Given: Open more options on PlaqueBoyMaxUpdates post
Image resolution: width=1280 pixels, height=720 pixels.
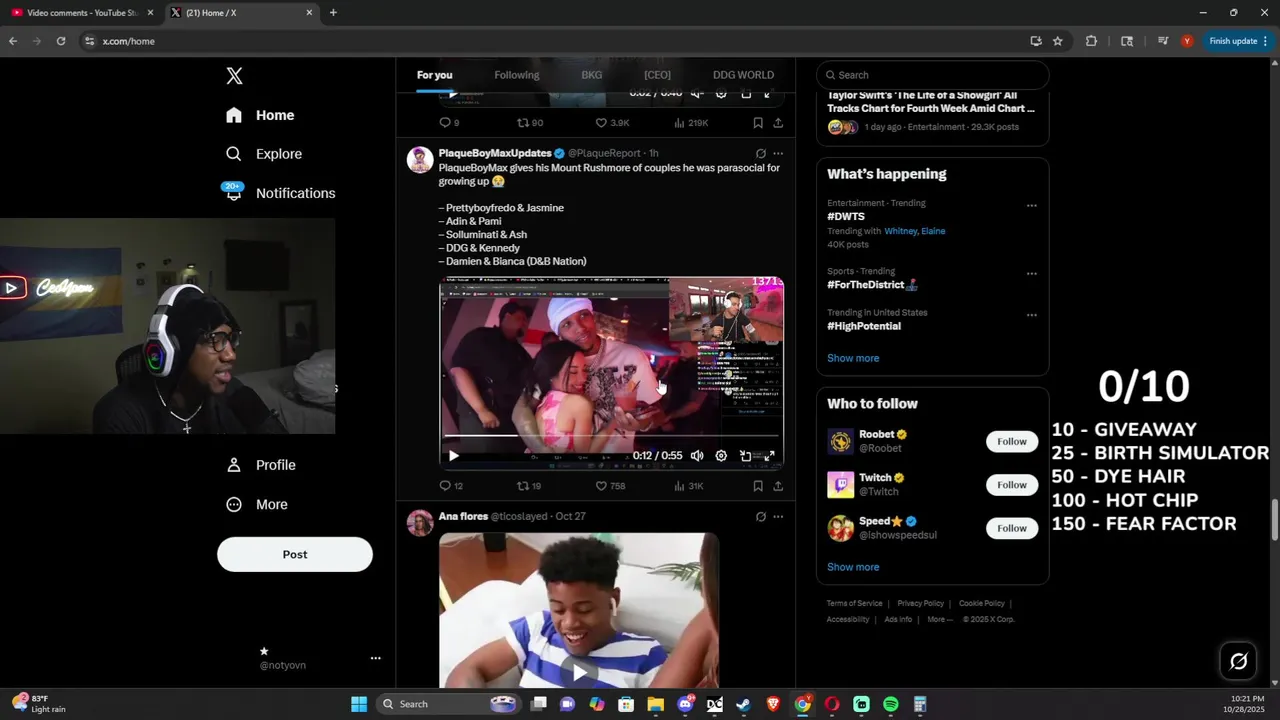Looking at the screenshot, I should coord(778,153).
